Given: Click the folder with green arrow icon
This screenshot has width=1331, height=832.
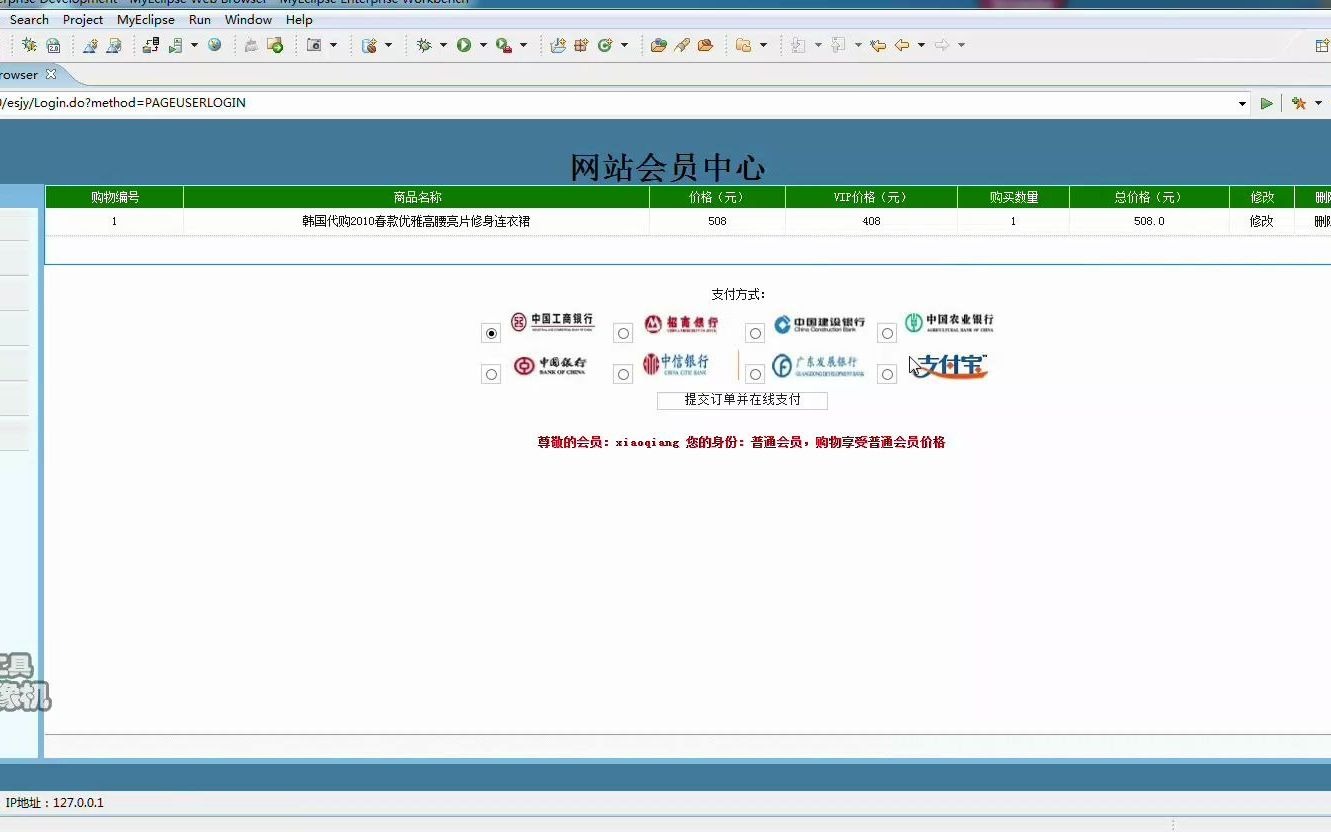Looking at the screenshot, I should (x=275, y=45).
